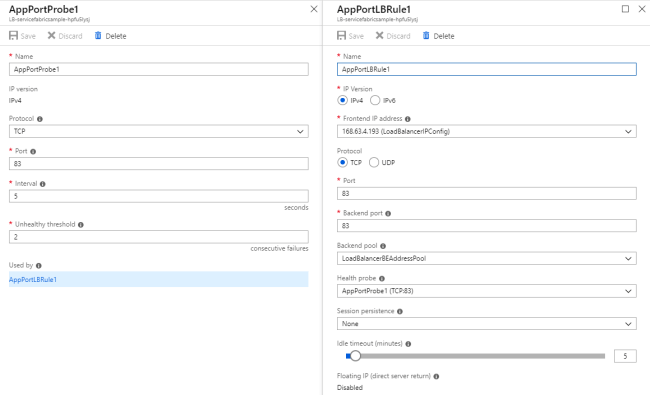Image resolution: width=650 pixels, height=395 pixels.
Task: Click Idle timeout value box
Action: tap(625, 356)
